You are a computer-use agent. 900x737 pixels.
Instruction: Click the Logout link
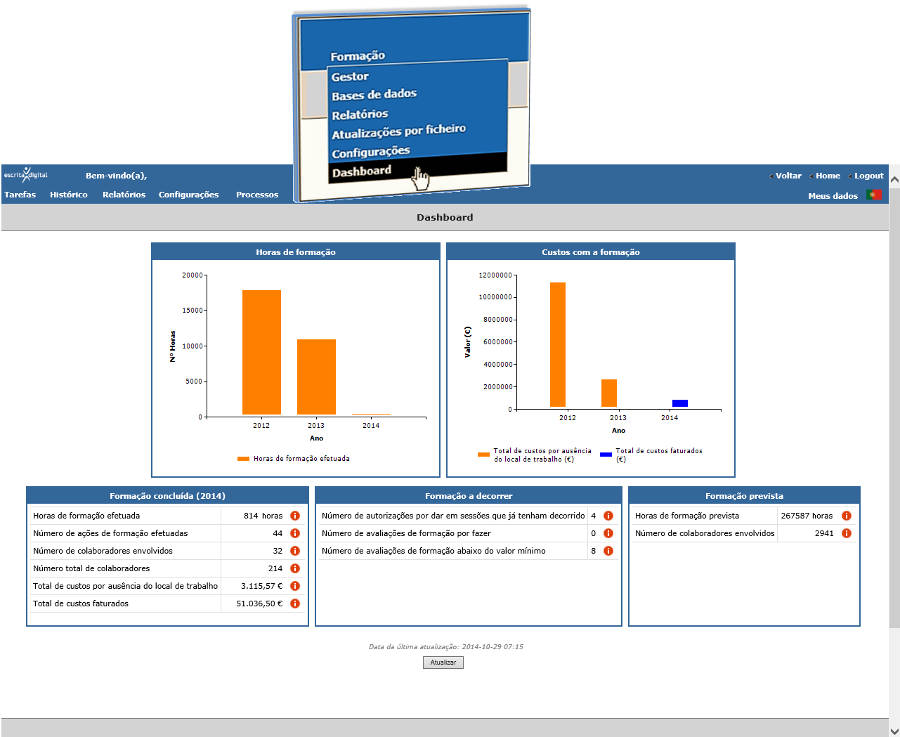point(868,176)
